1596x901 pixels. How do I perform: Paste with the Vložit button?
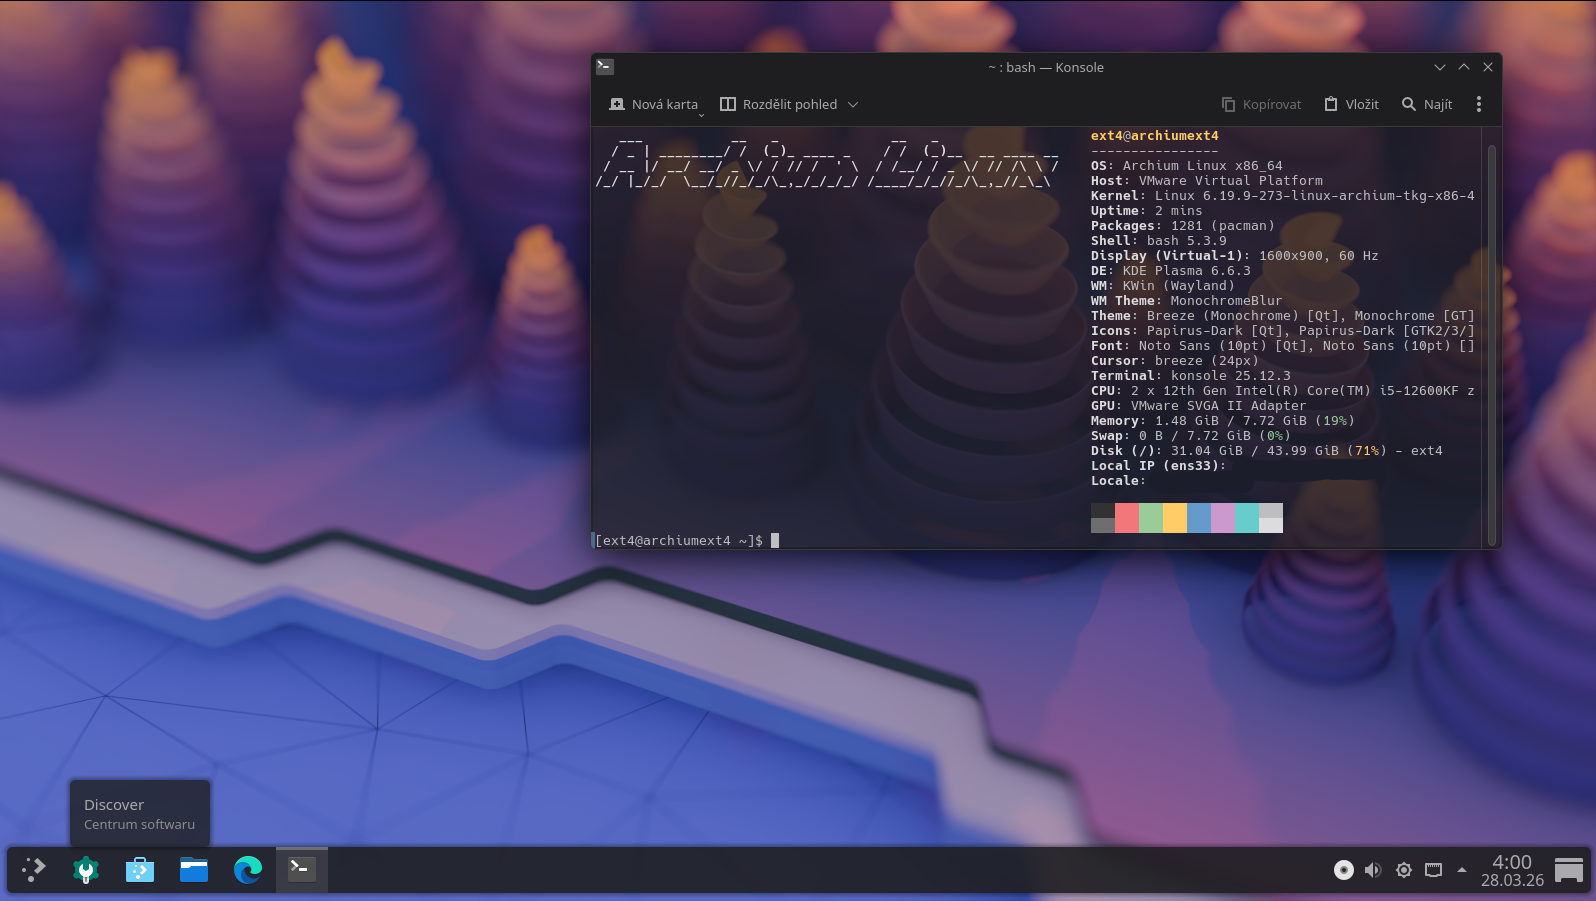(1351, 104)
